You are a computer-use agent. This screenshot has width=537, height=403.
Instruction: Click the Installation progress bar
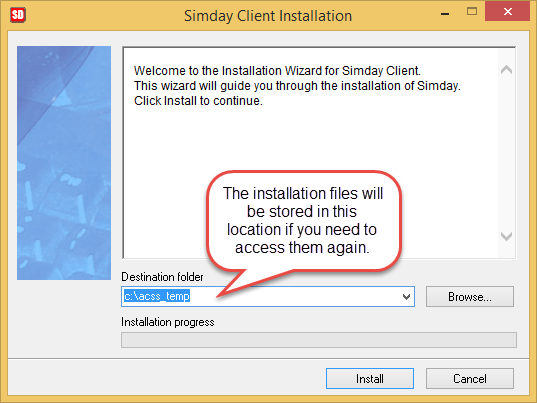pos(319,340)
